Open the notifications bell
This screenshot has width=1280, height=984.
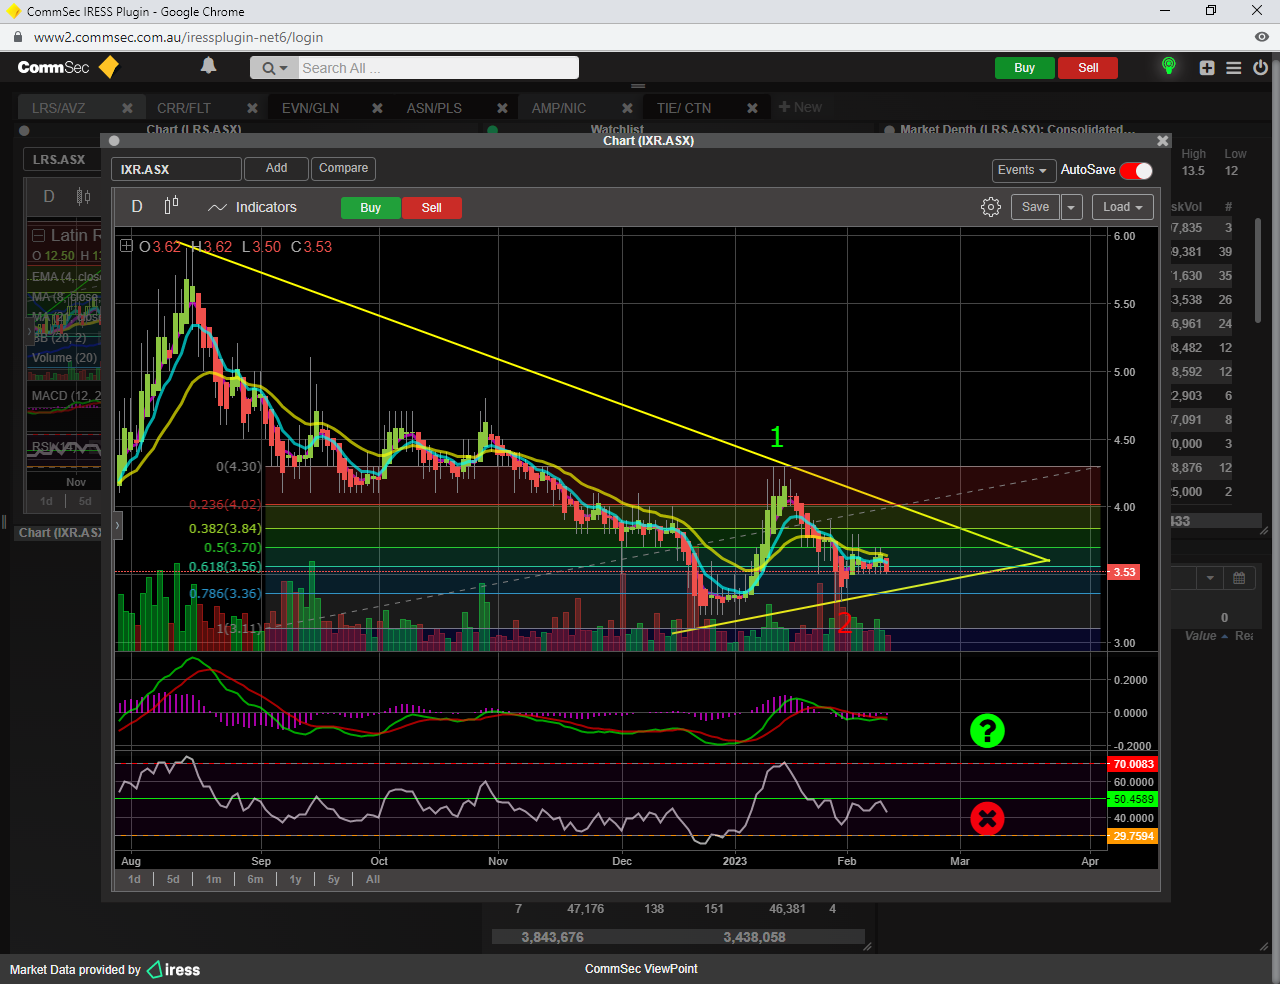point(208,66)
